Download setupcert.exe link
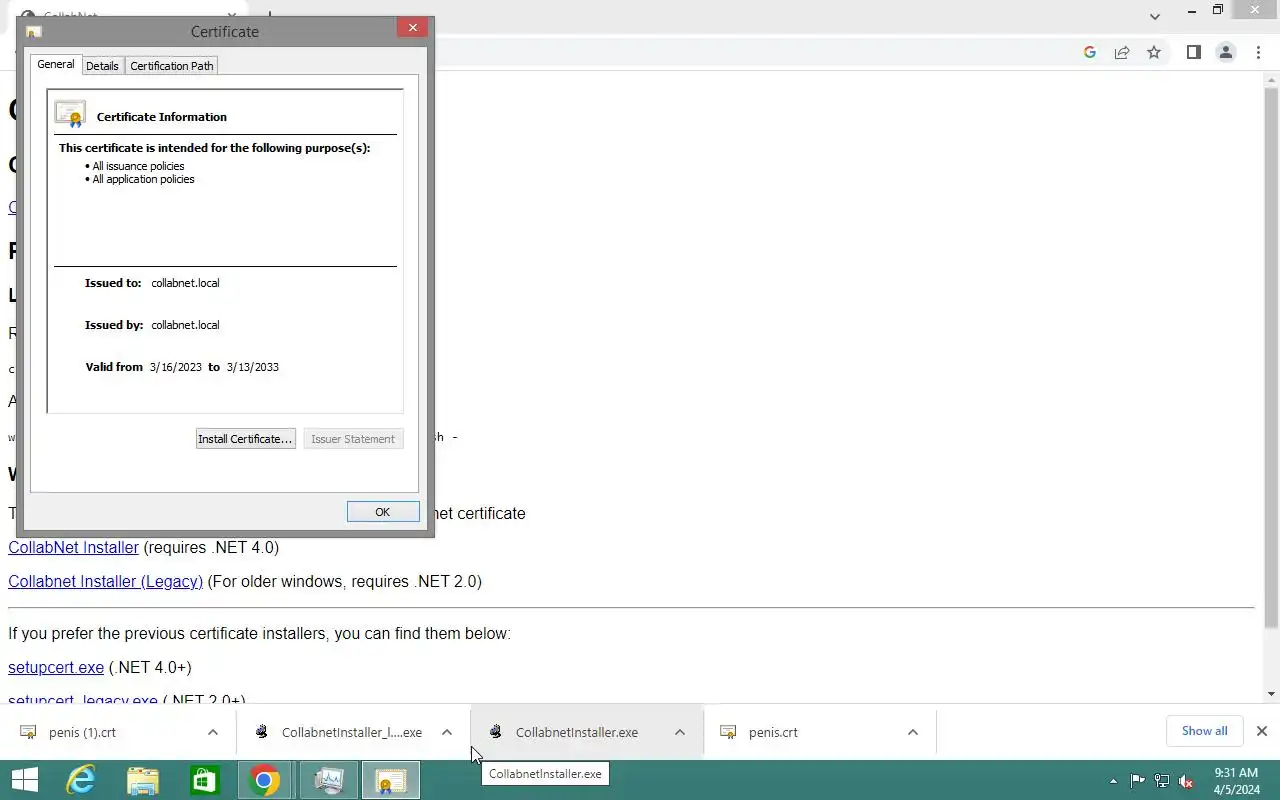Image resolution: width=1280 pixels, height=800 pixels. (x=56, y=668)
